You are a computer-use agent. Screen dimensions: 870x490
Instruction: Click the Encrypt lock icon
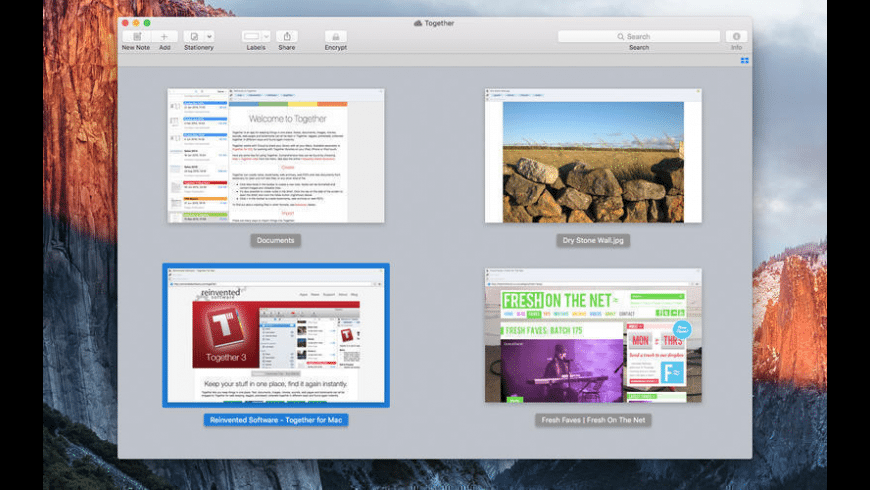coord(336,37)
